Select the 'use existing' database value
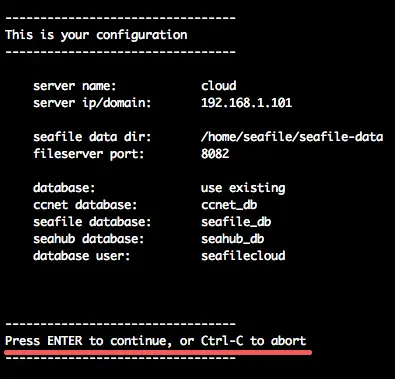This screenshot has height=379, width=395. [x=243, y=188]
